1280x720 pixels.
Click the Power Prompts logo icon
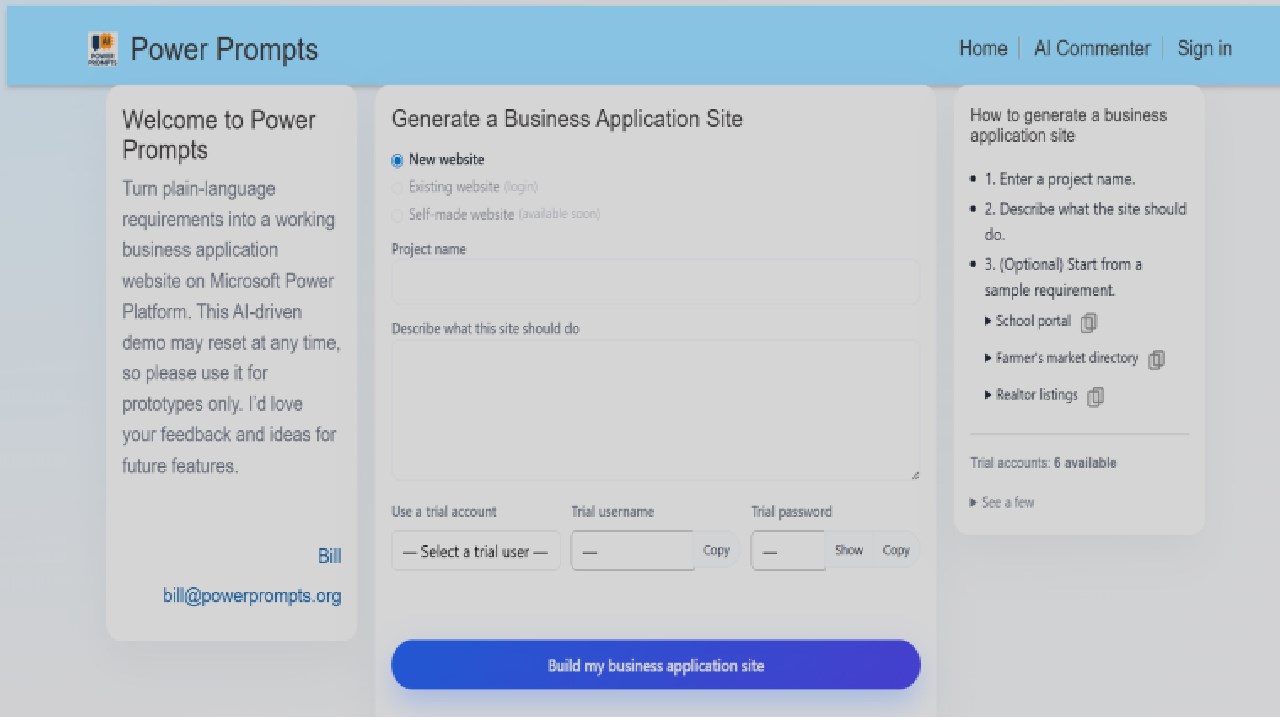click(x=102, y=49)
